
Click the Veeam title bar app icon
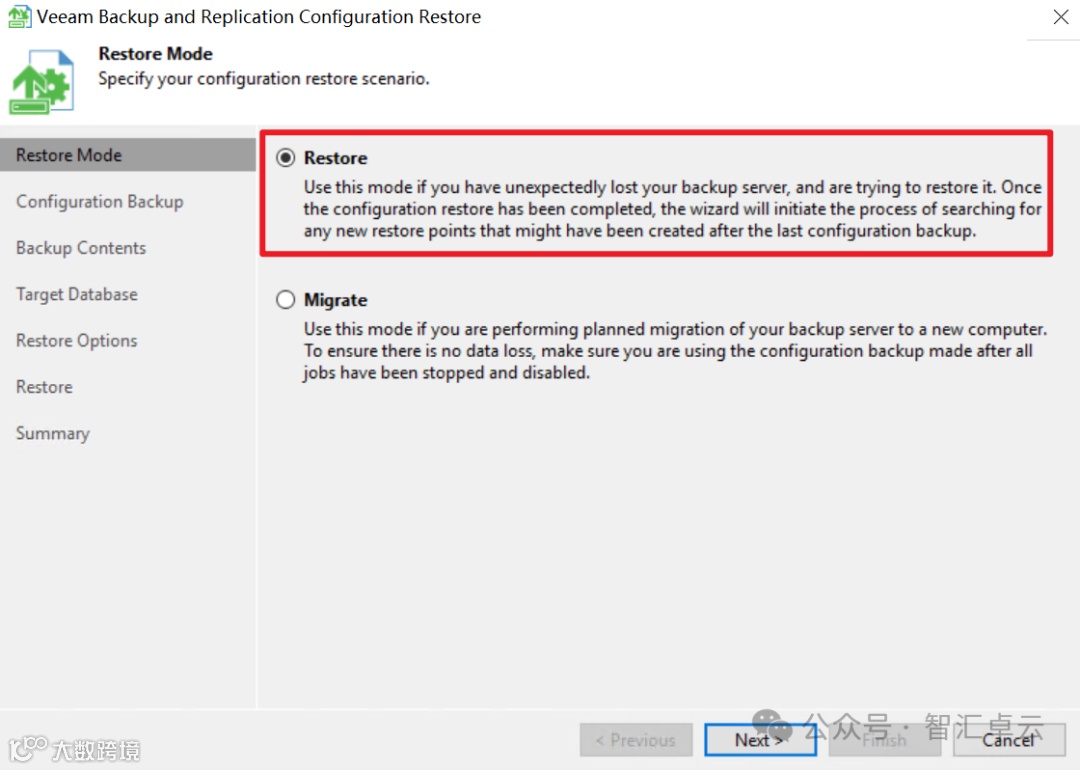pos(19,17)
